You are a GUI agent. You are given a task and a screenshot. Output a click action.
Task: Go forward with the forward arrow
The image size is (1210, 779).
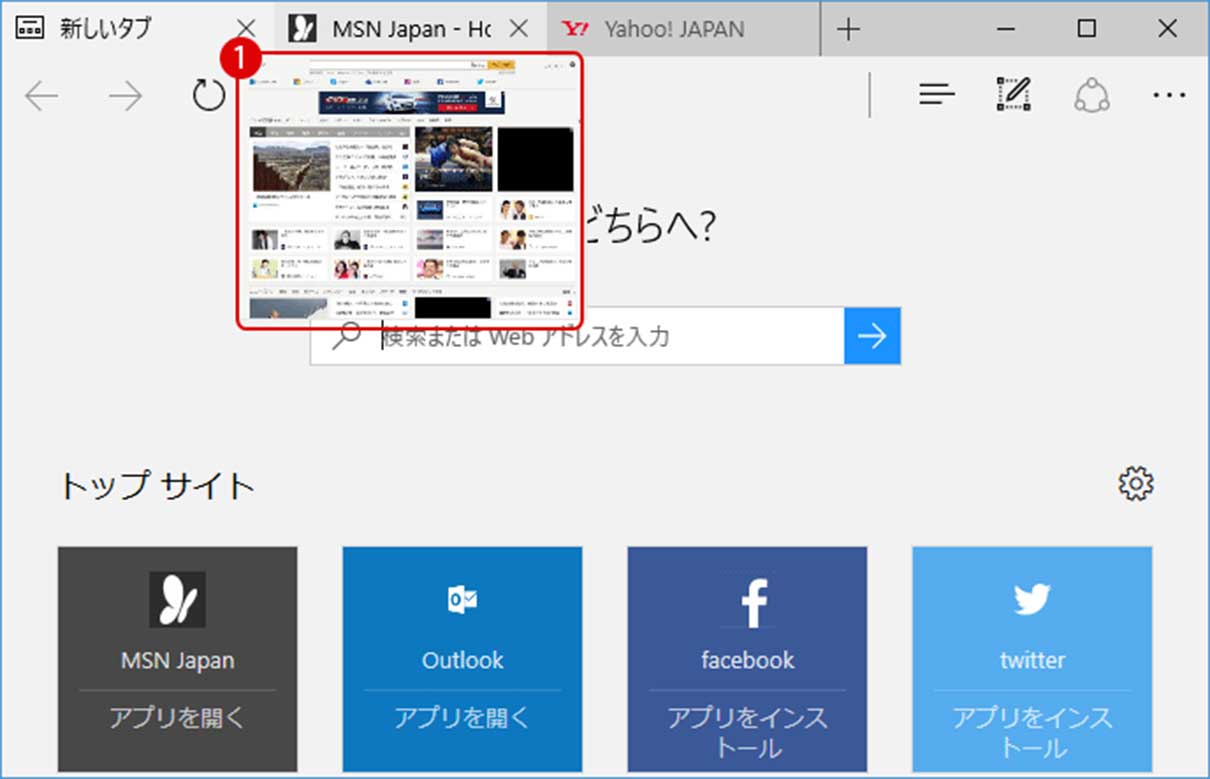point(126,96)
